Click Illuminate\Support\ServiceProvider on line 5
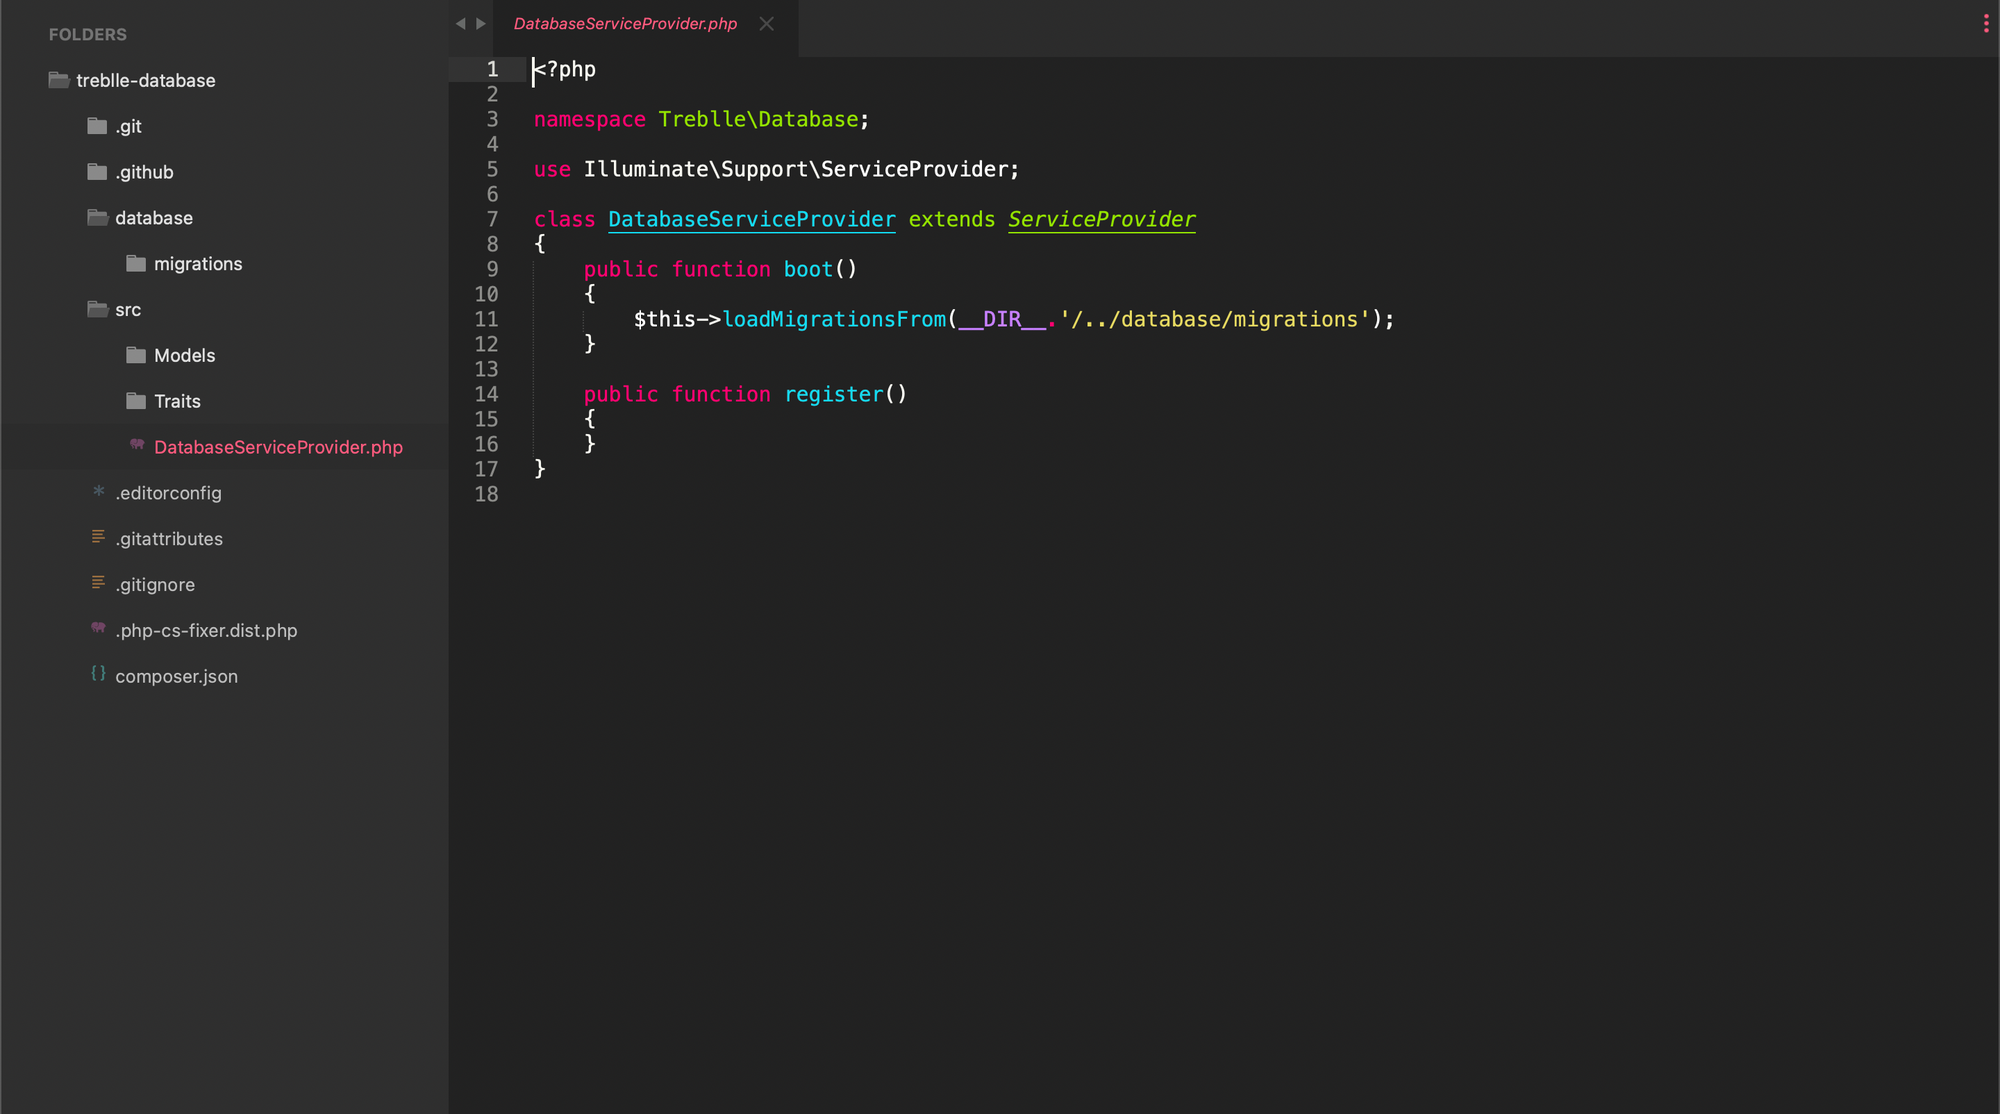The height and width of the screenshot is (1114, 2000). pyautogui.click(x=796, y=169)
